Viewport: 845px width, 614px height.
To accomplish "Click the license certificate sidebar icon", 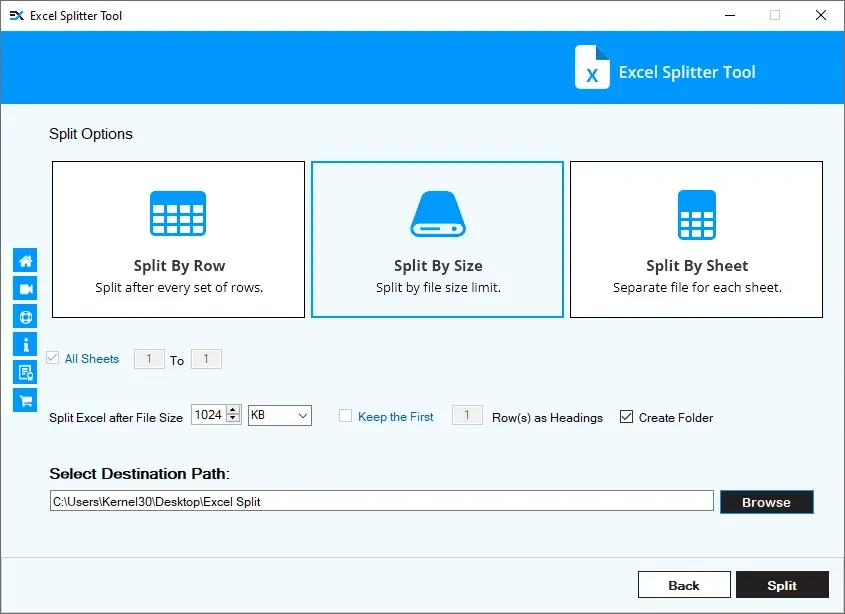I will (25, 373).
